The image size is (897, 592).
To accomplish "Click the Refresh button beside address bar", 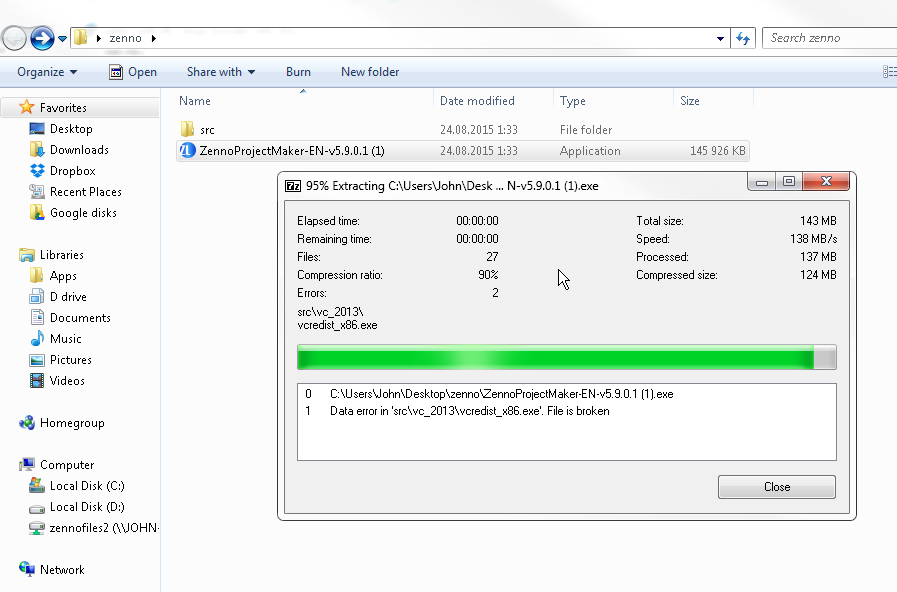I will point(743,38).
